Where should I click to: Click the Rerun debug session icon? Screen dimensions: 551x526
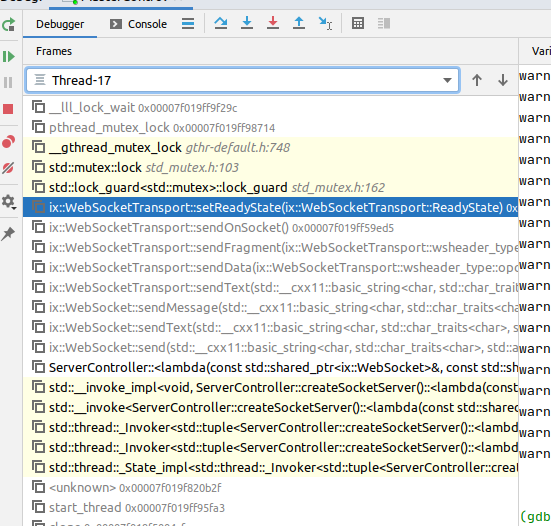pyautogui.click(x=8, y=24)
